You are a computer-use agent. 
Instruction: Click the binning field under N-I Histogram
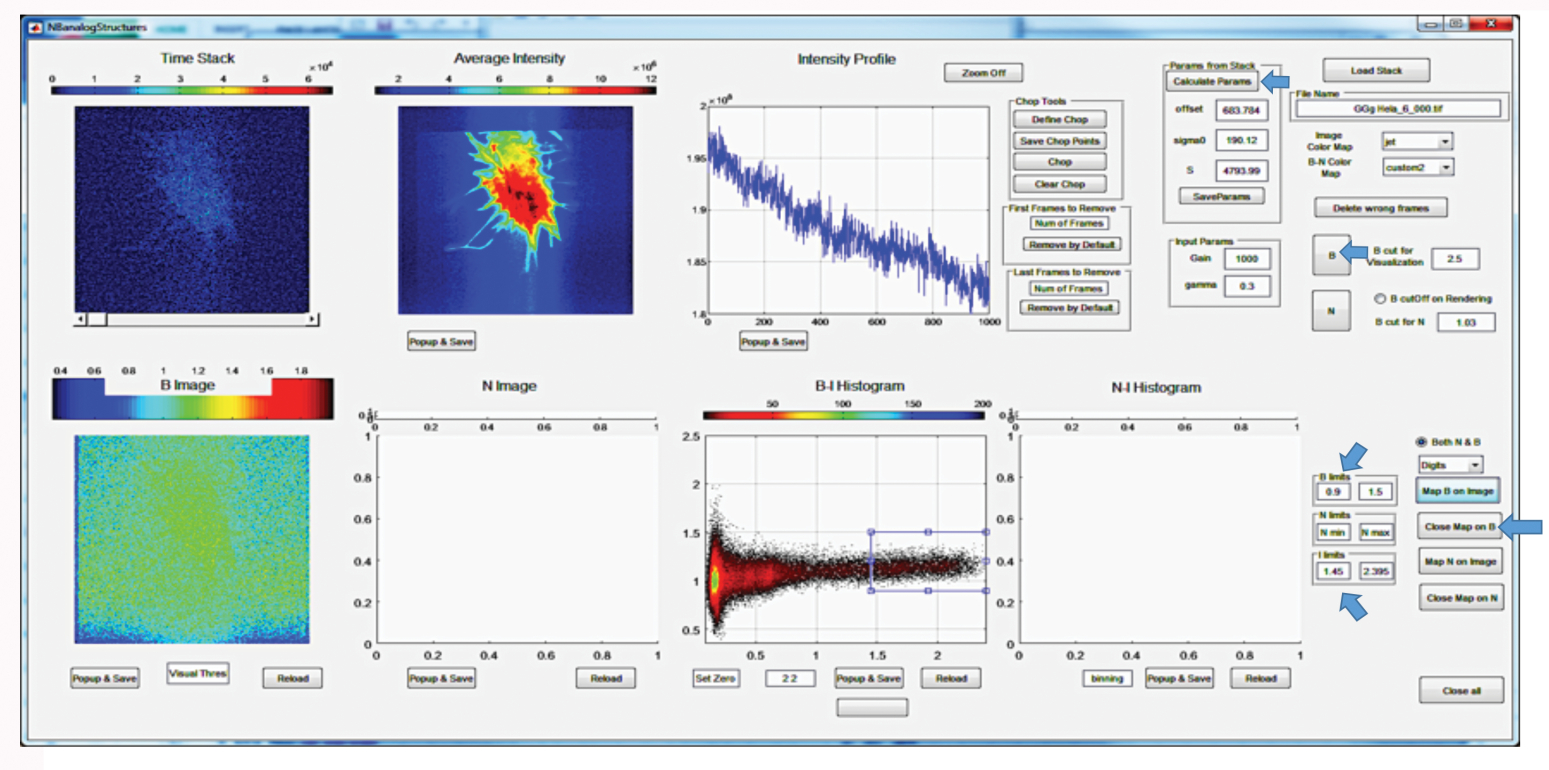pos(1107,678)
